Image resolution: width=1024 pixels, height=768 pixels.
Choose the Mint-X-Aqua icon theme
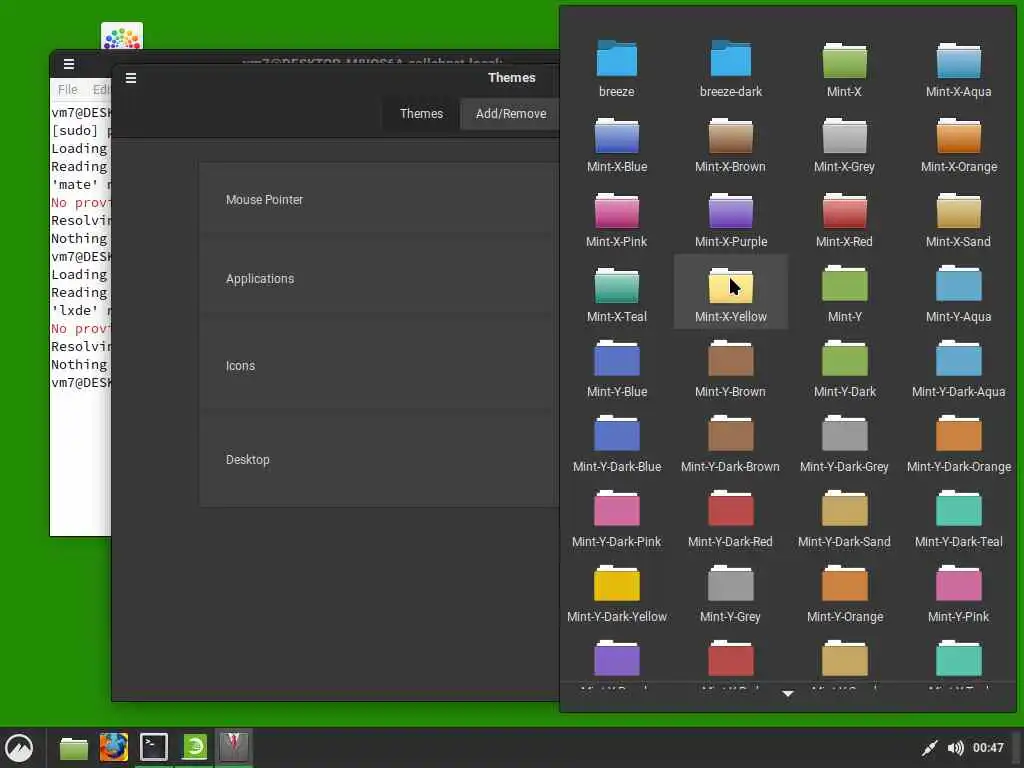click(958, 68)
